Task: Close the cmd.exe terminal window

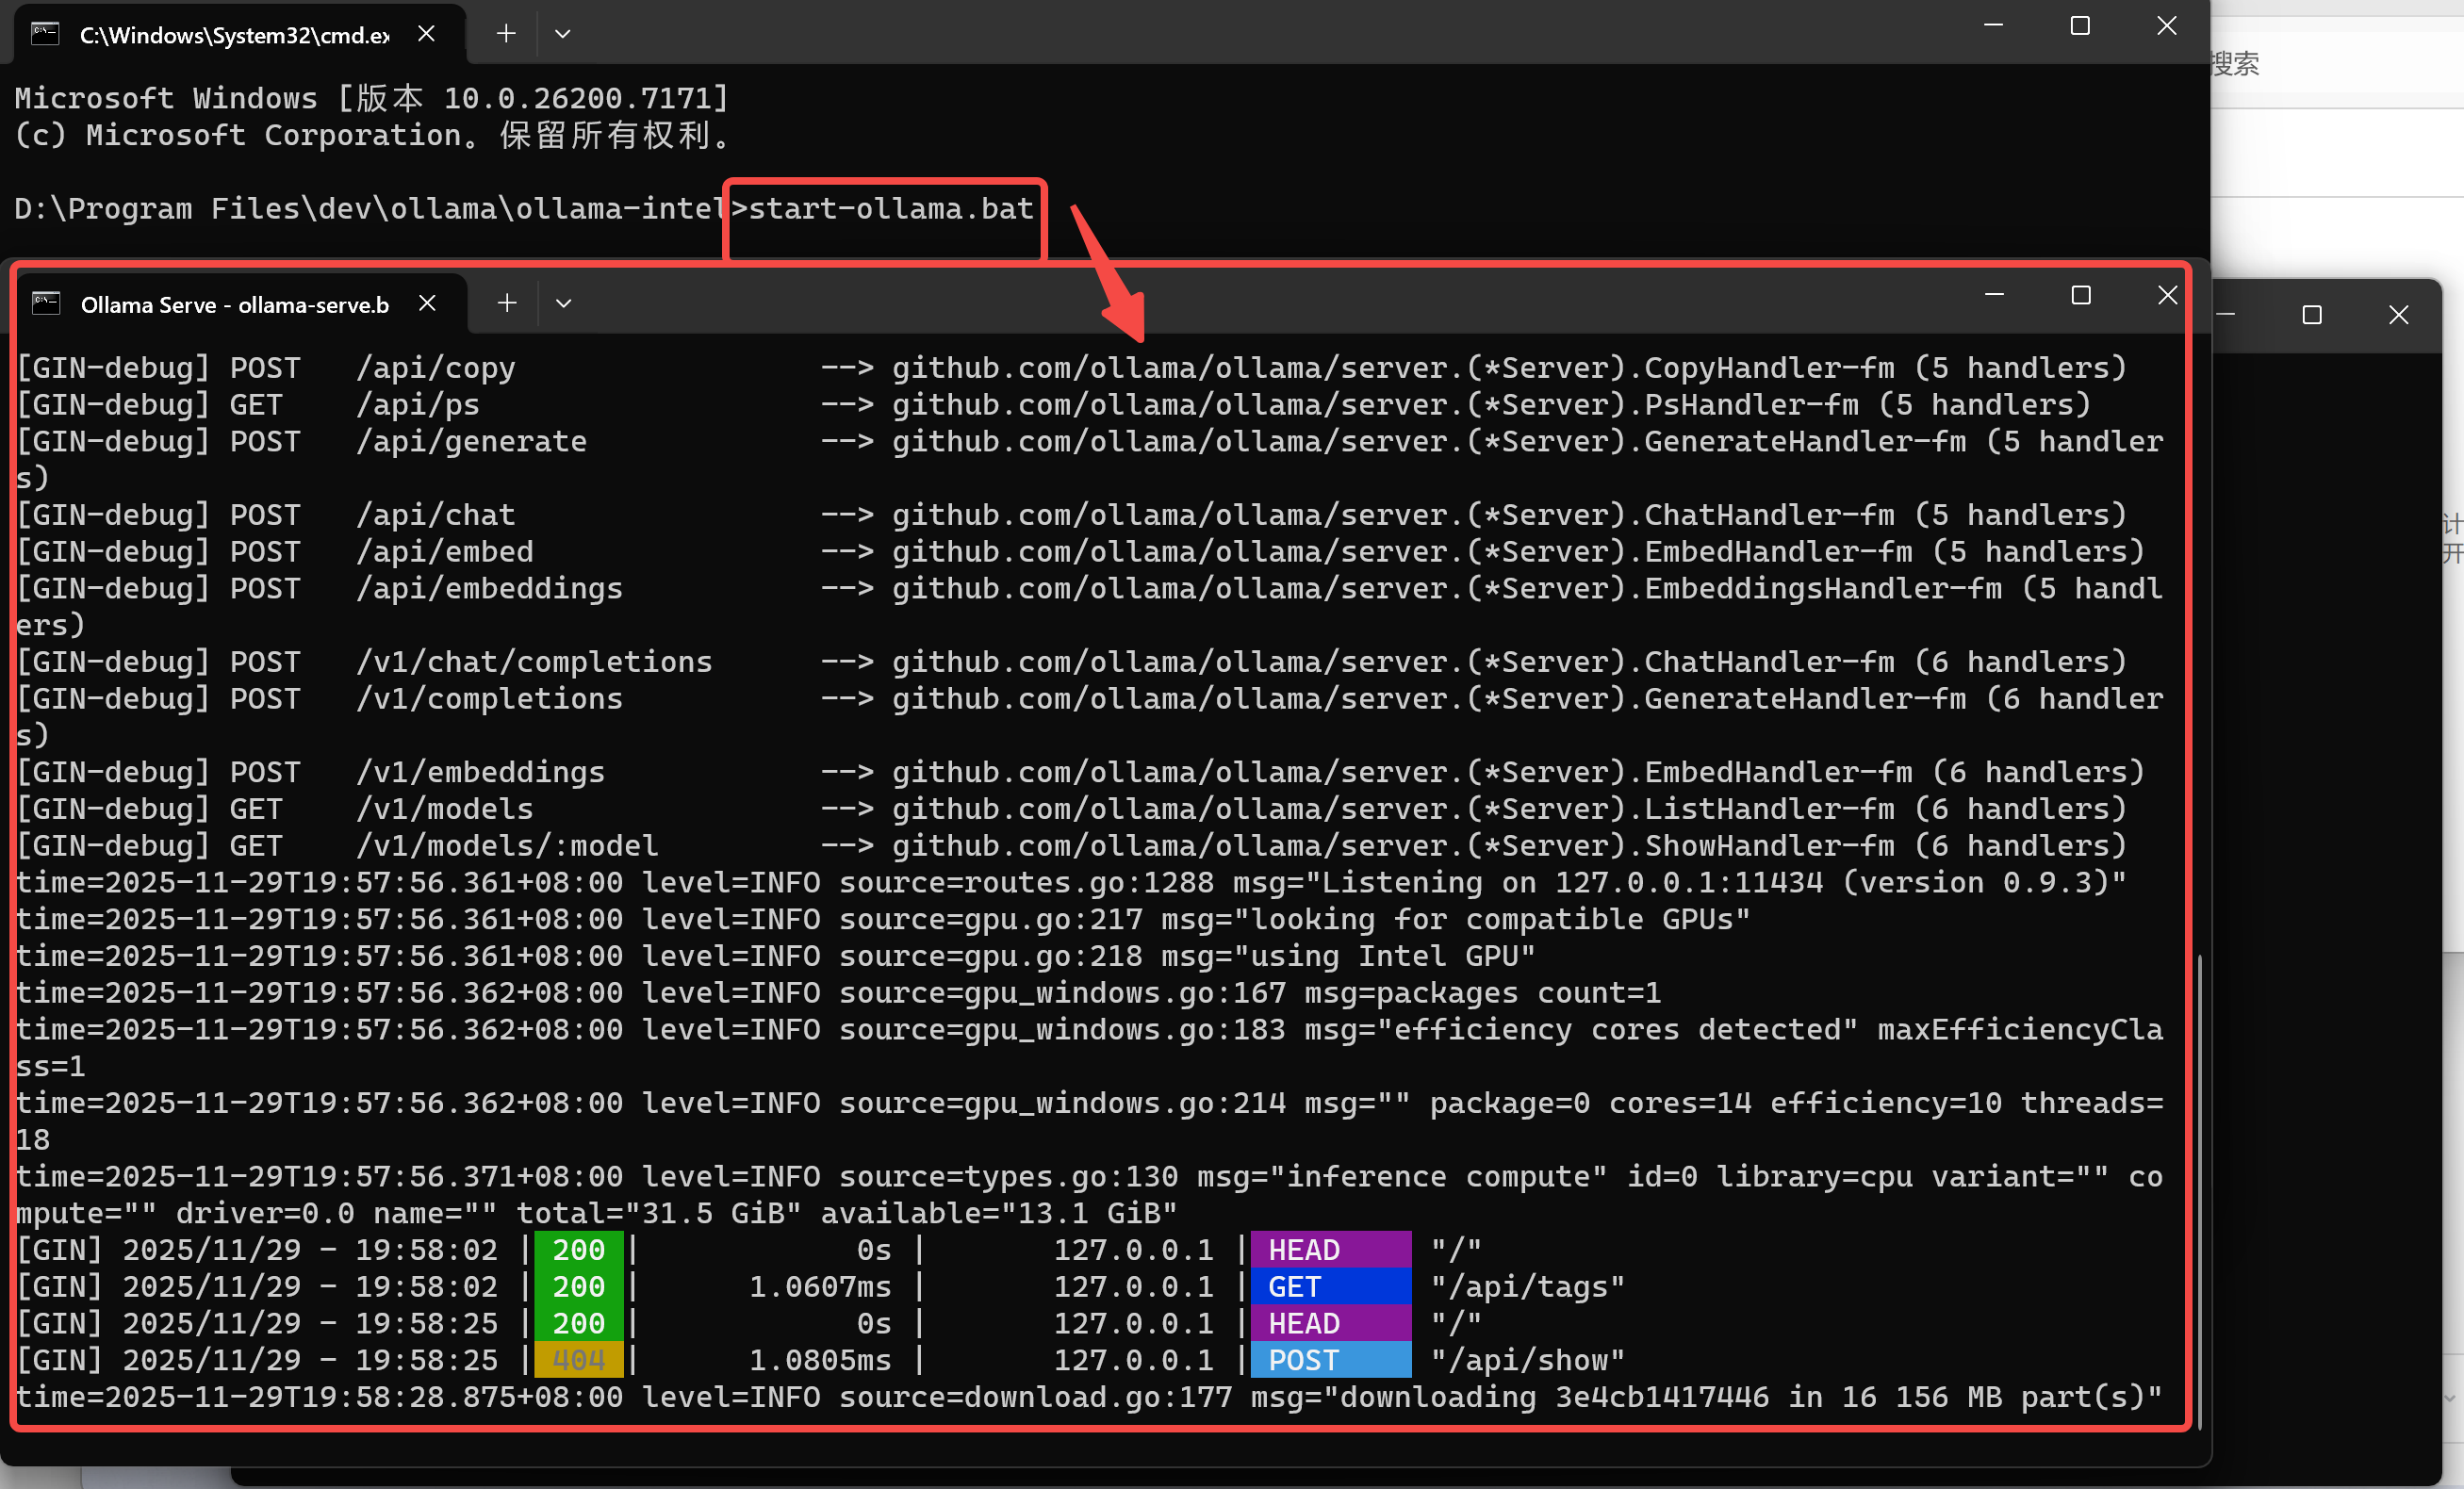Action: [2166, 26]
